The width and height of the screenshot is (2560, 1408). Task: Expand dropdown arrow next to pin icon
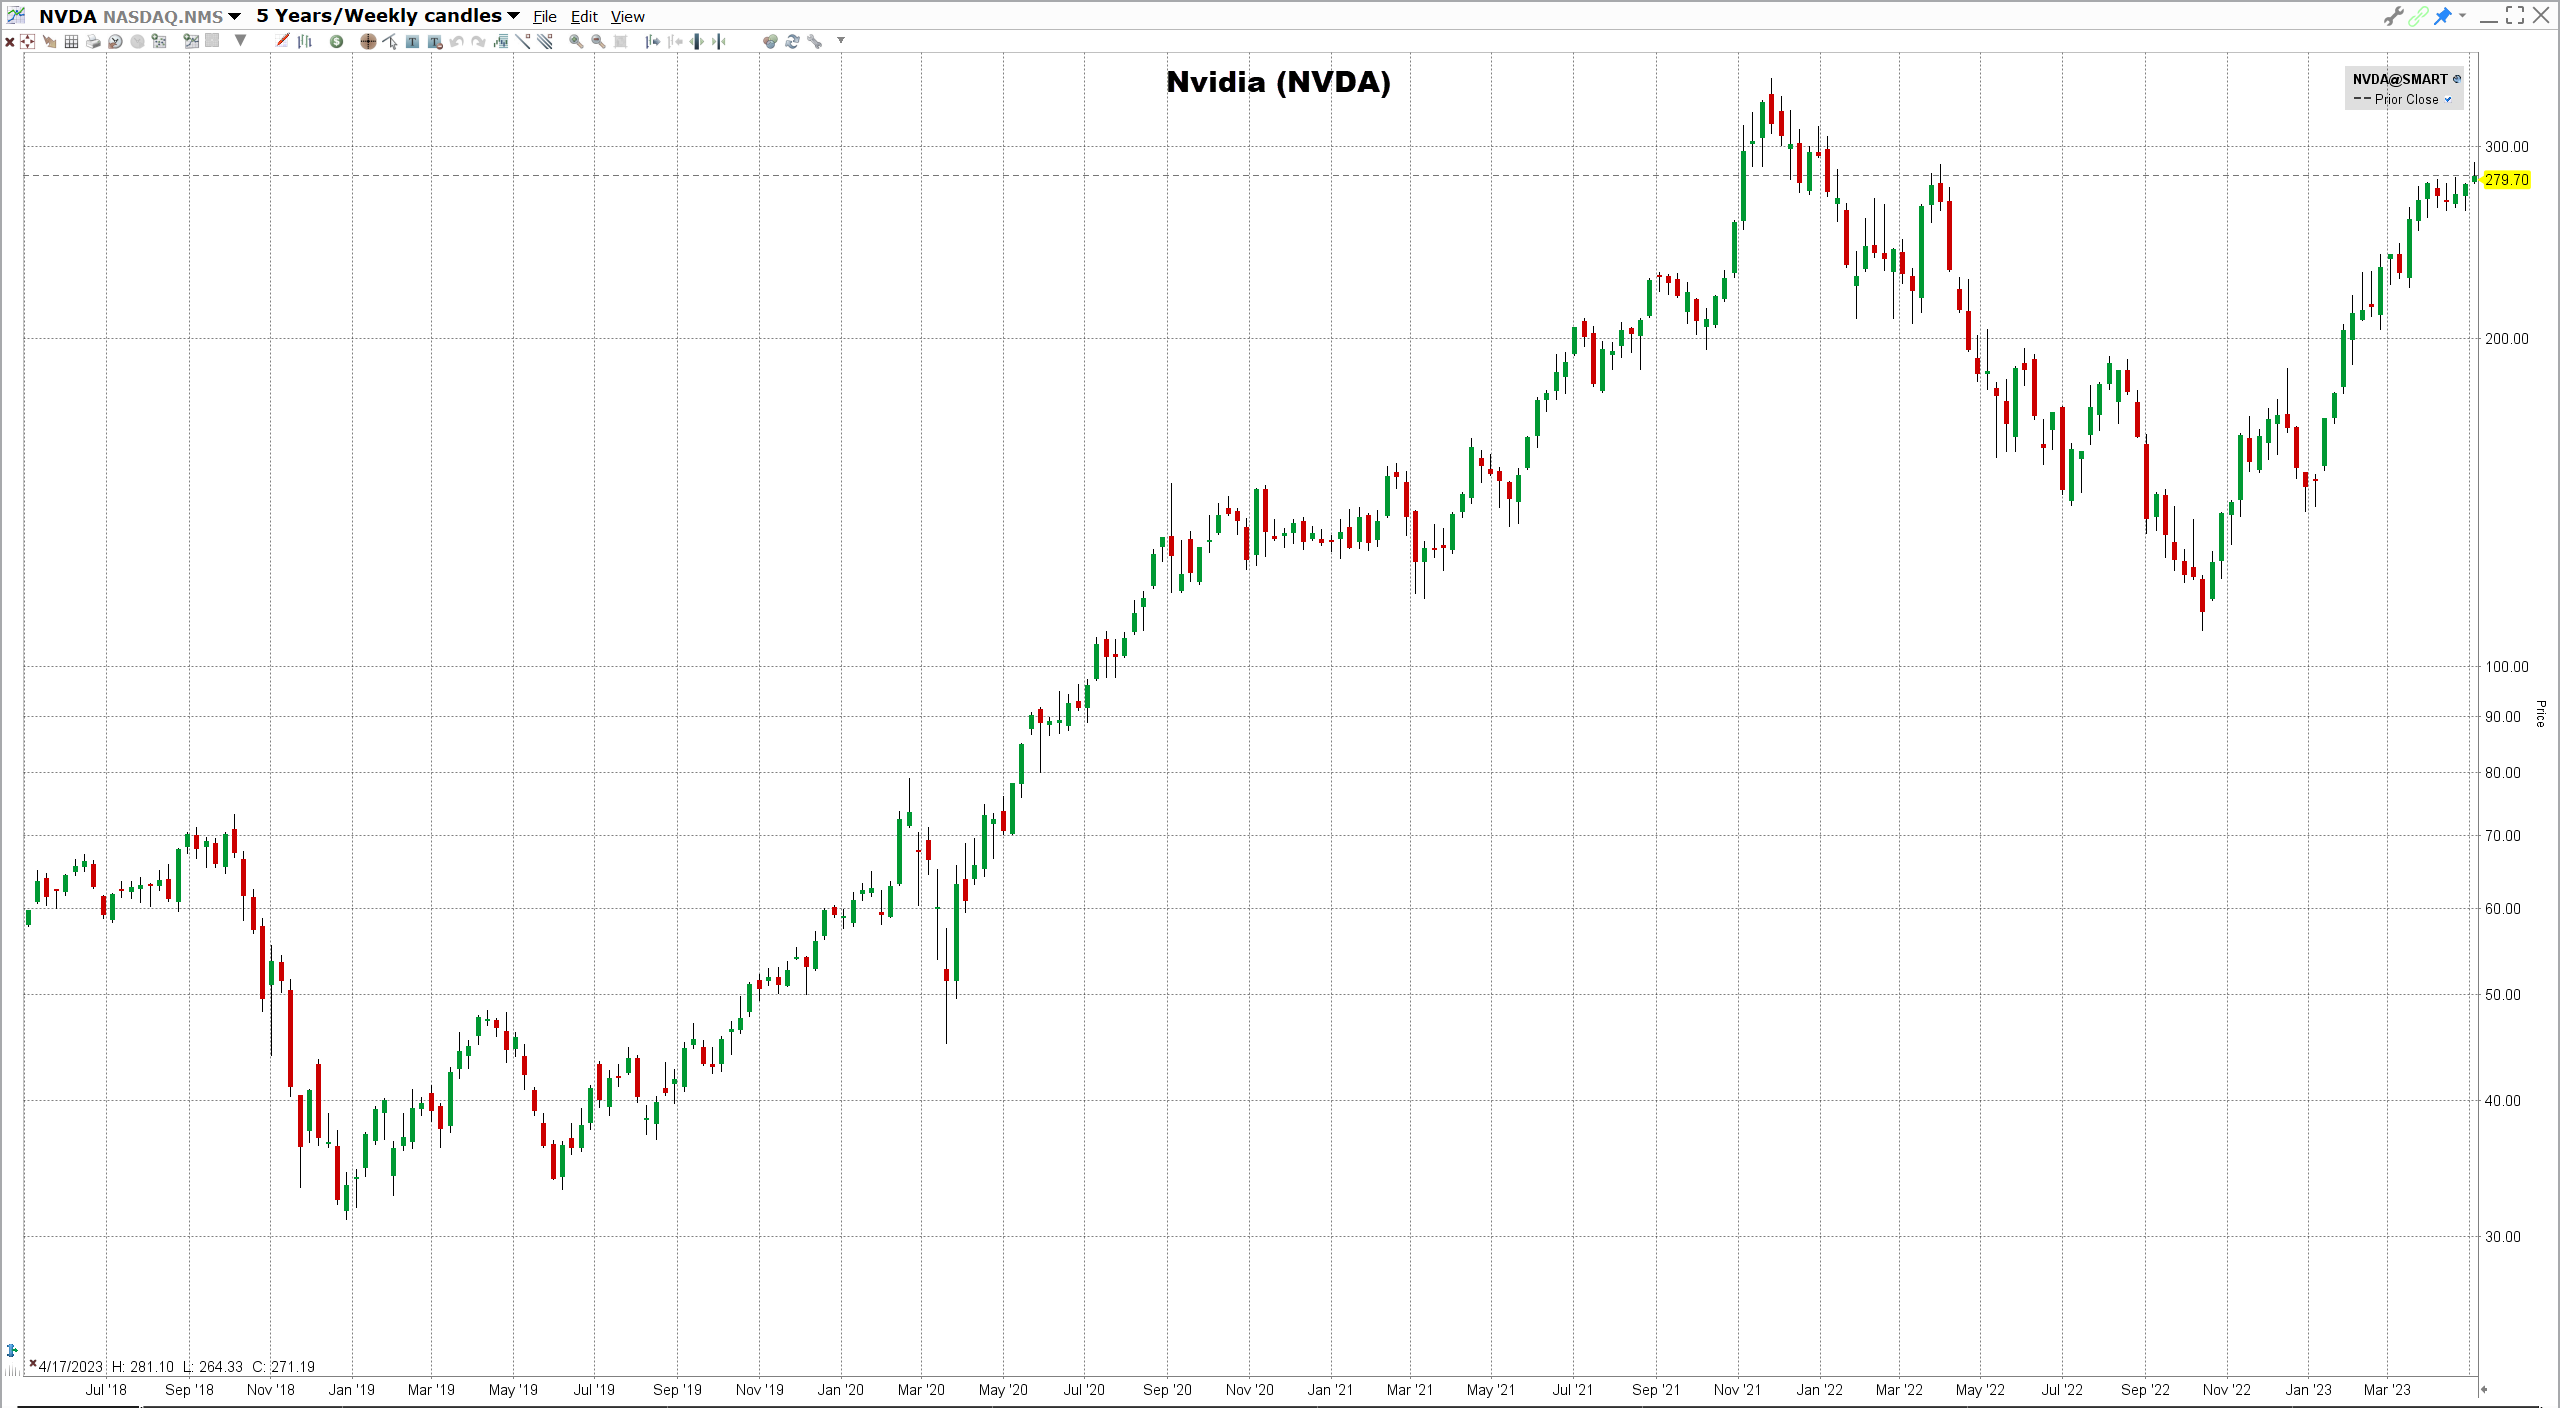pyautogui.click(x=2462, y=15)
